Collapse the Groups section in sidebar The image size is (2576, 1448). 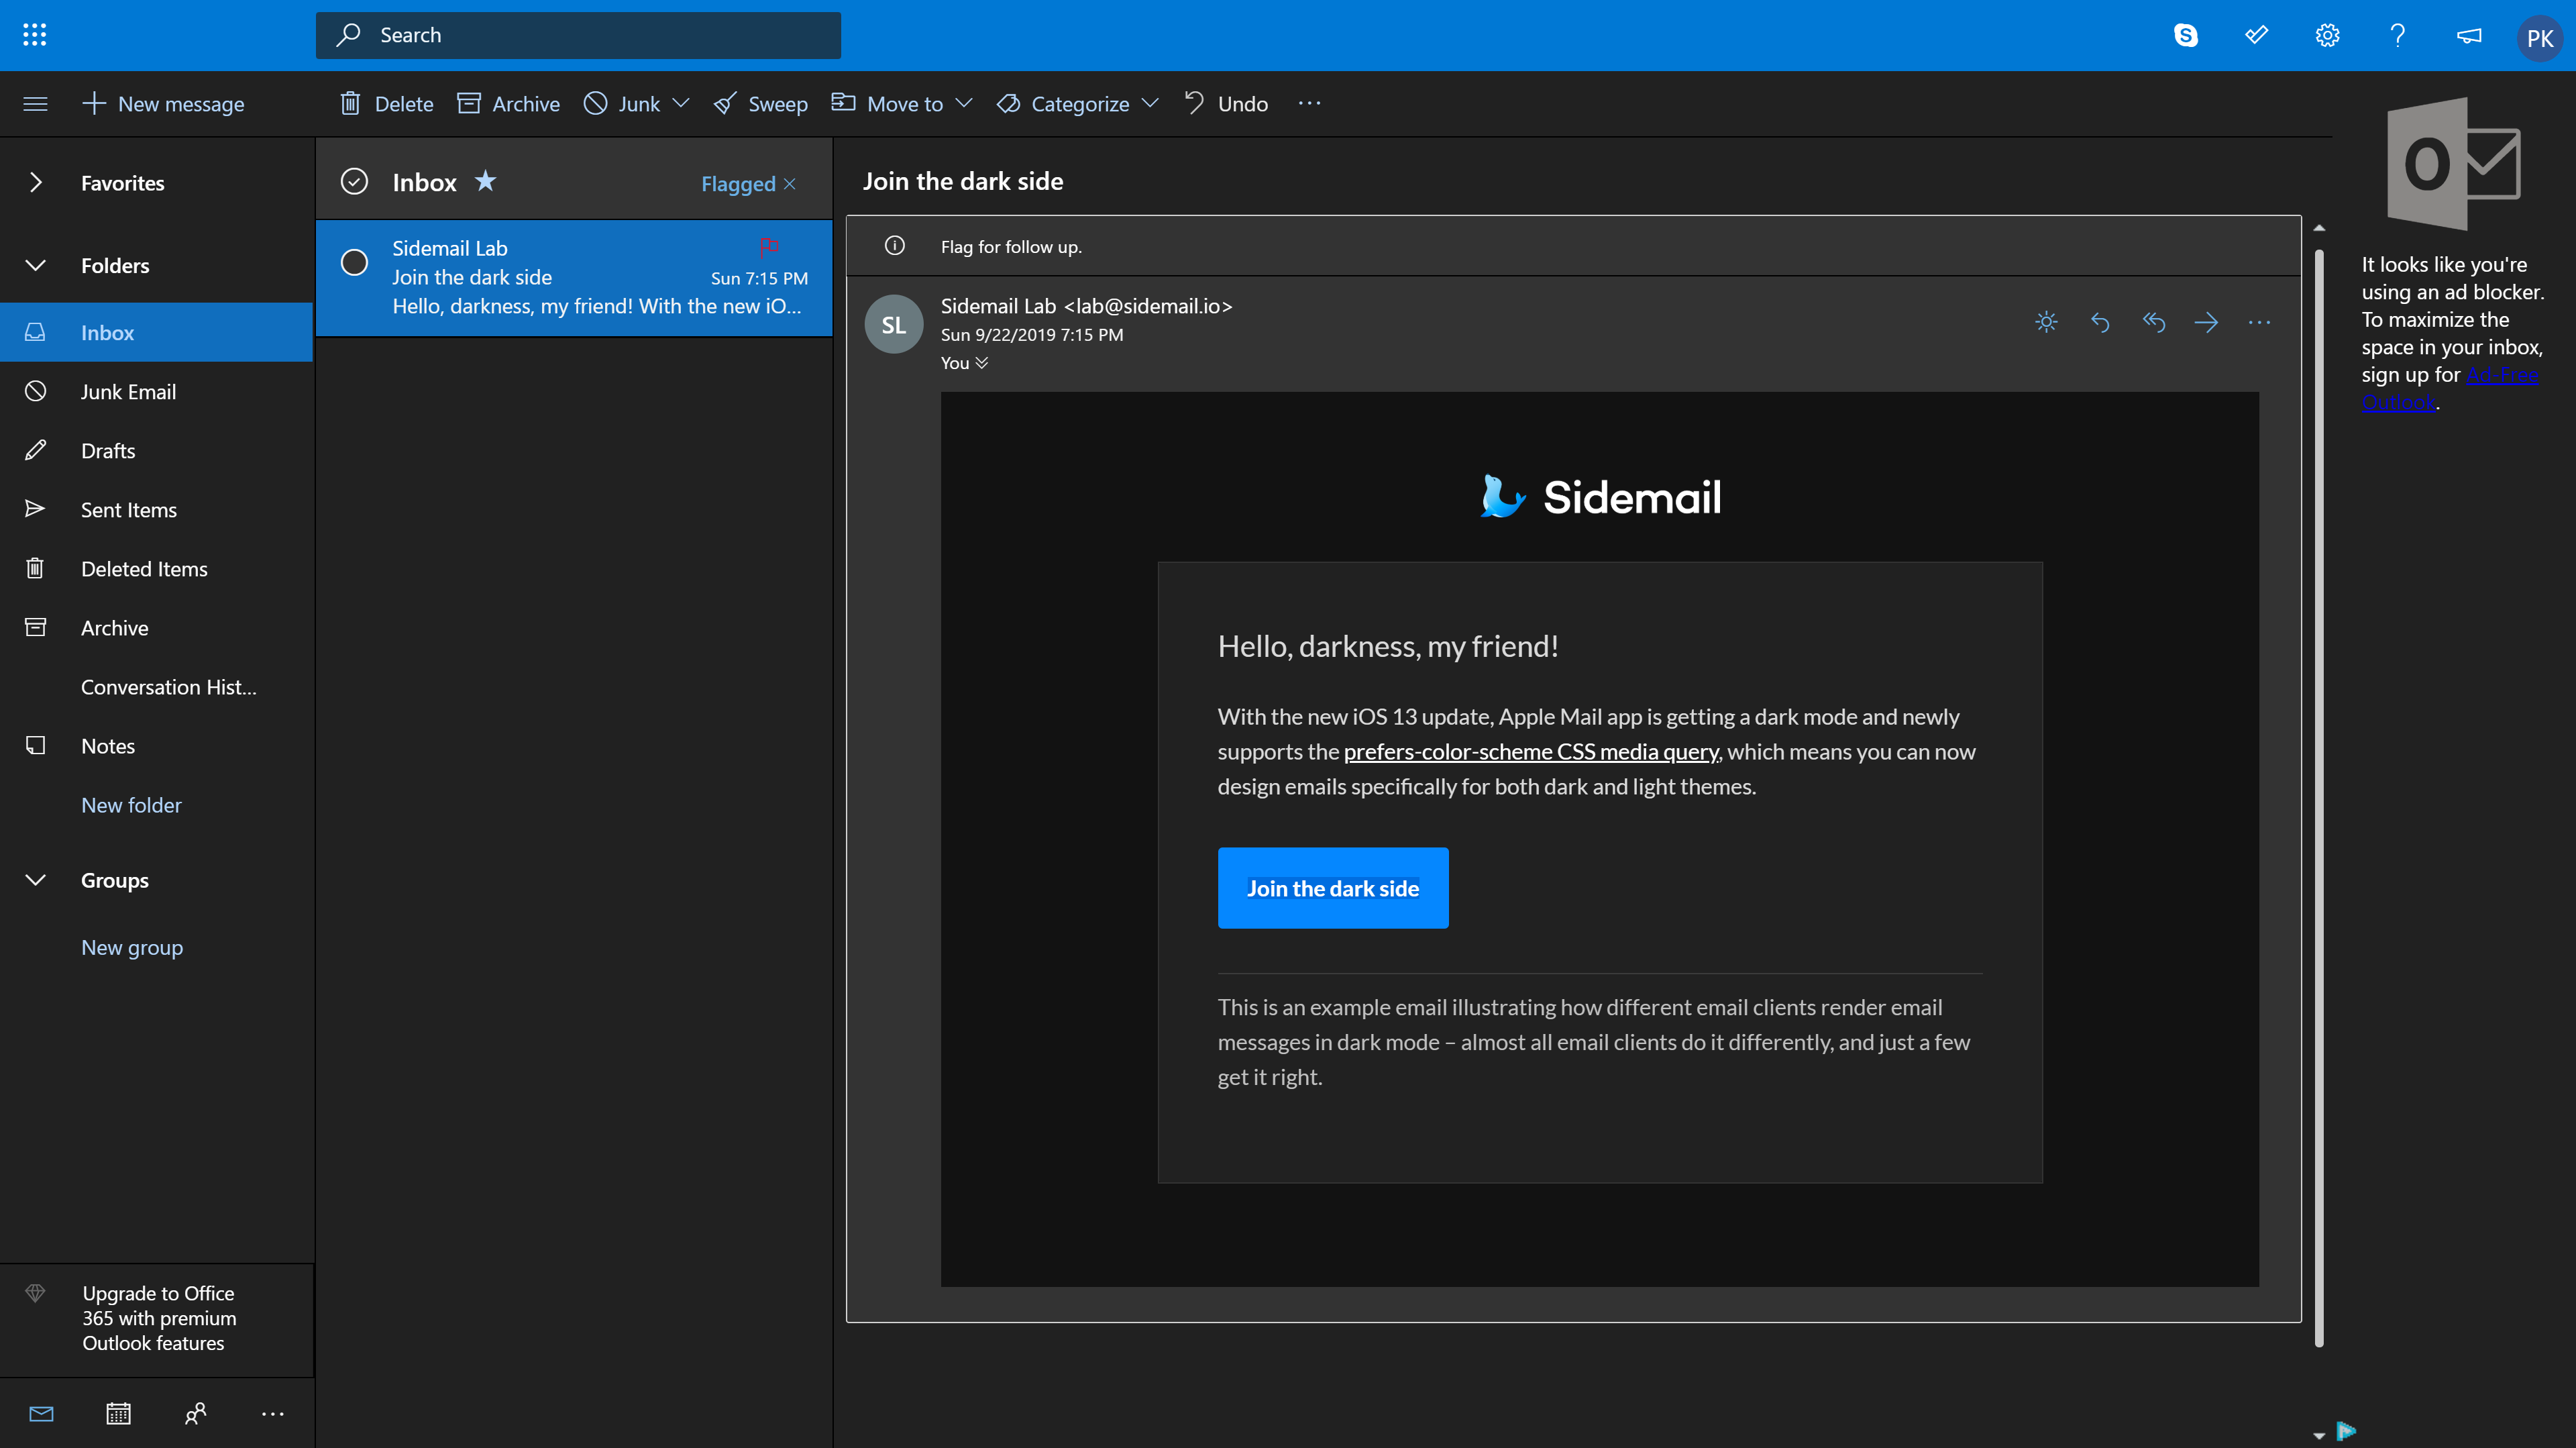click(x=36, y=880)
